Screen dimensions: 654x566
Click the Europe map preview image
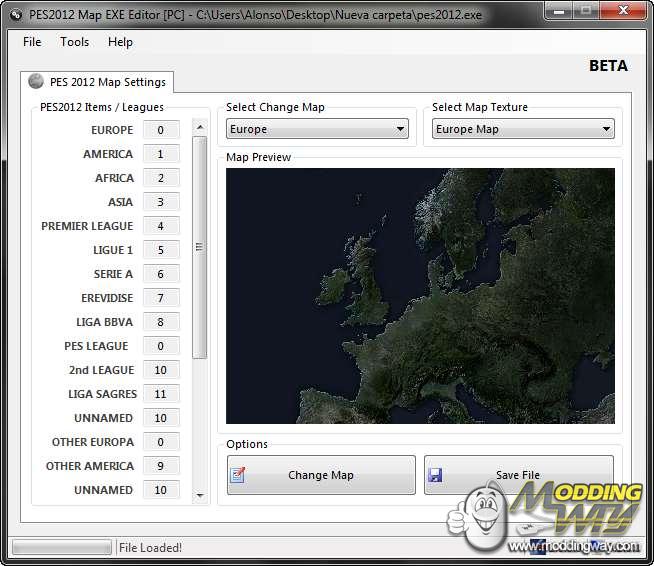[420, 295]
